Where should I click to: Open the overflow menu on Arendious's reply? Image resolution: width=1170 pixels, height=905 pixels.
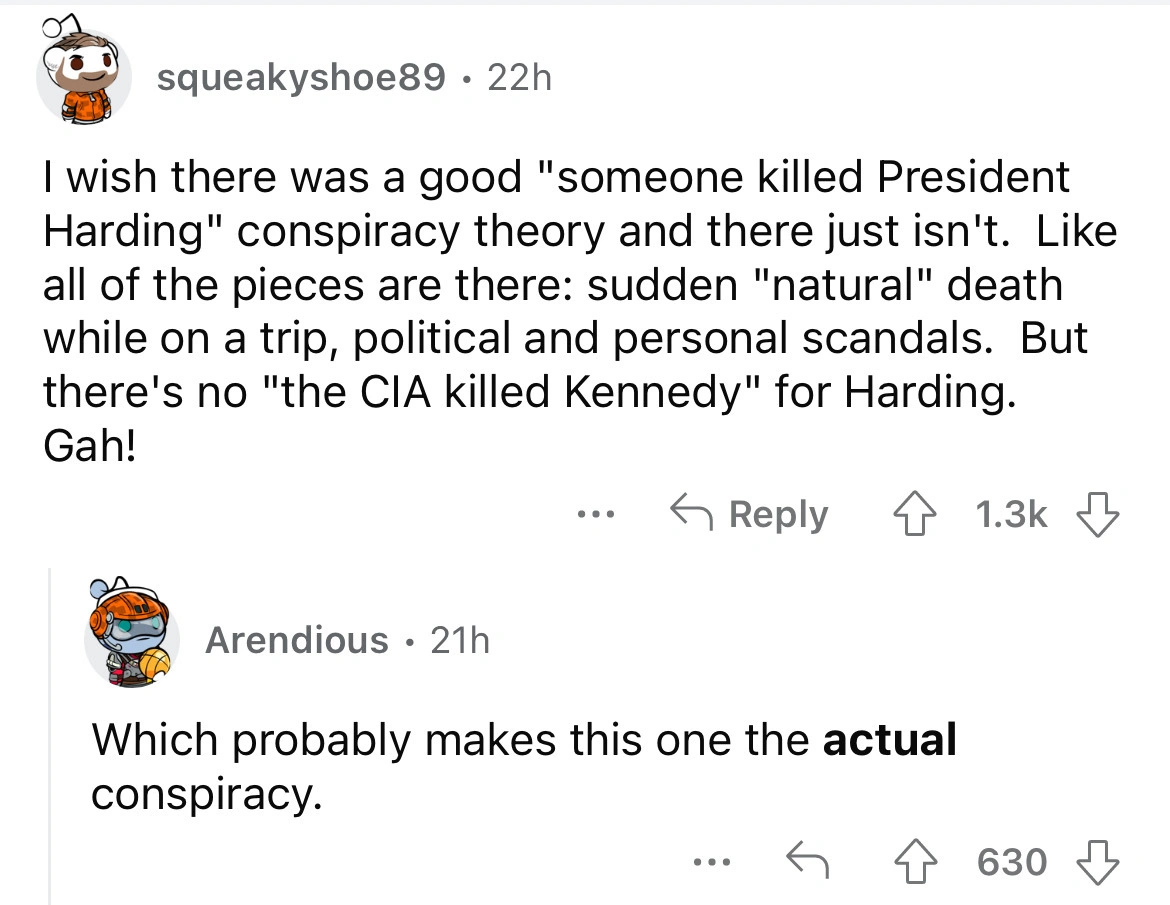(713, 861)
